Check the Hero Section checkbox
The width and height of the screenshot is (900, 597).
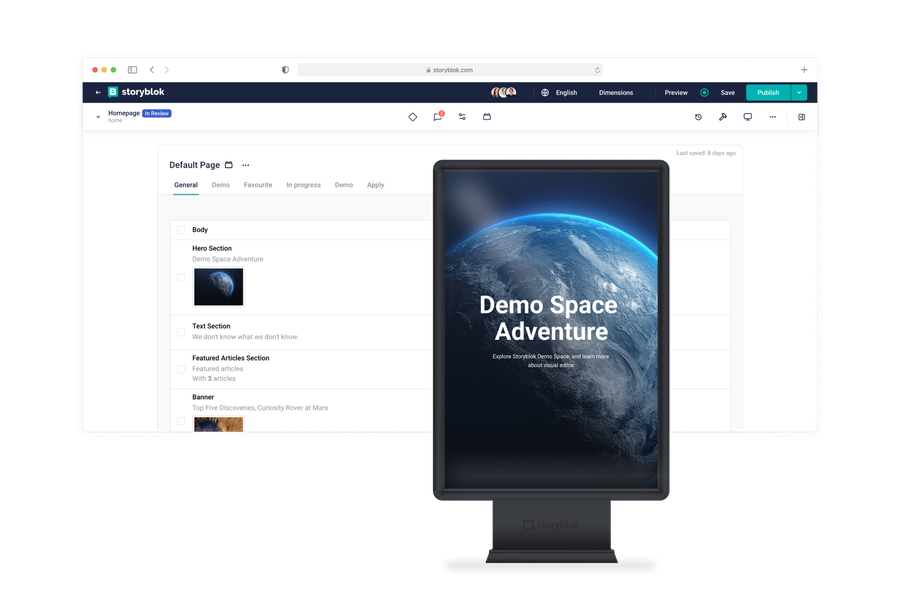point(181,277)
